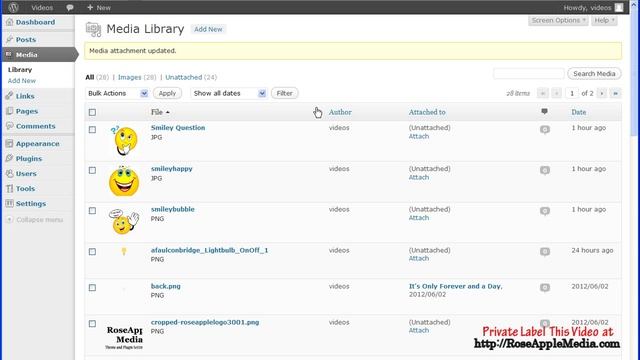Click the Plugins icon in sidebar
The image size is (640, 360).
[x=9, y=158]
